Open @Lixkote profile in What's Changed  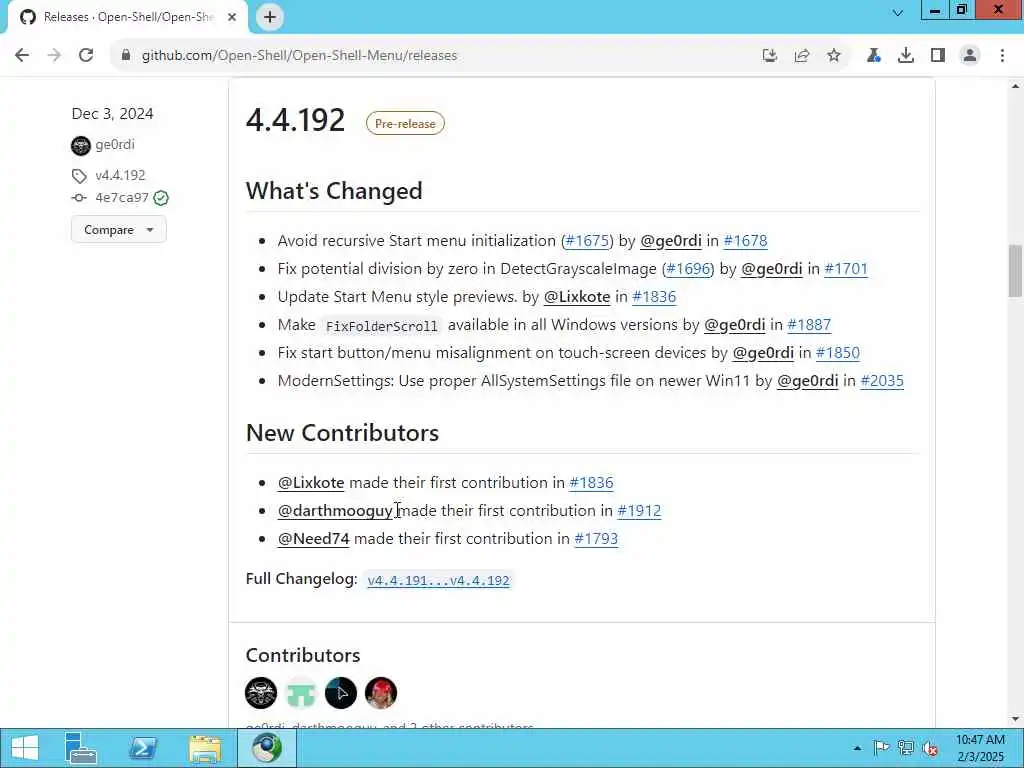coord(577,297)
